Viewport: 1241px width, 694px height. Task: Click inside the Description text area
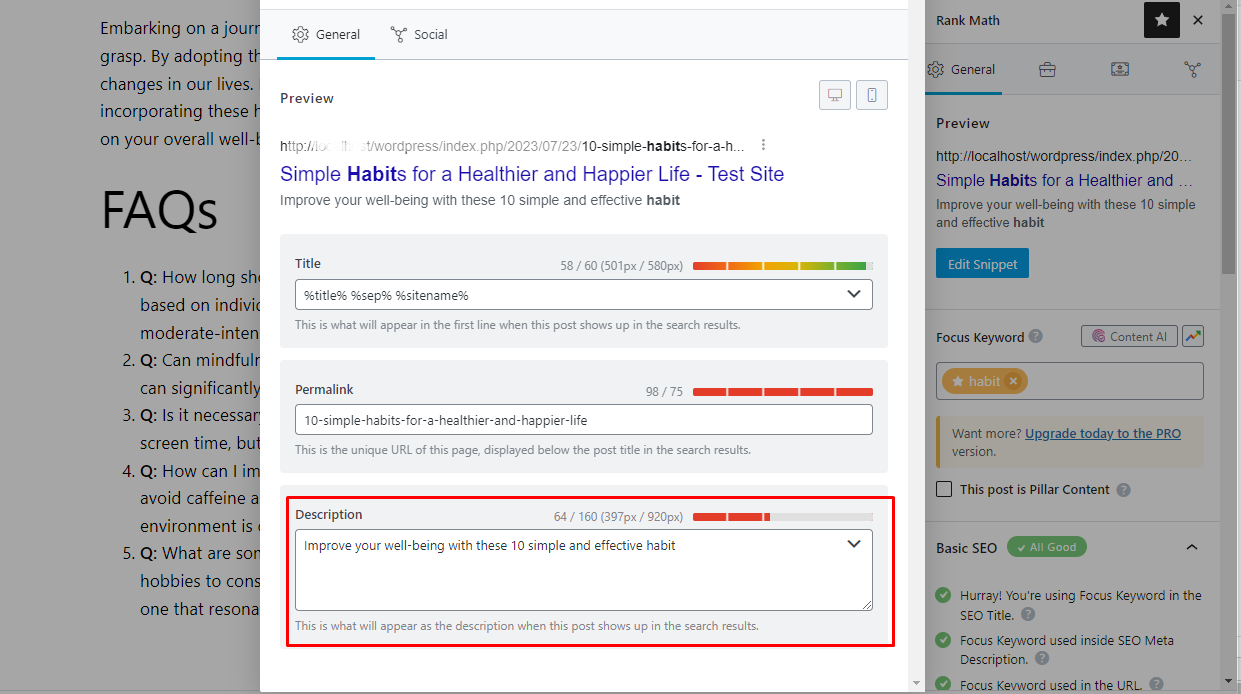584,570
